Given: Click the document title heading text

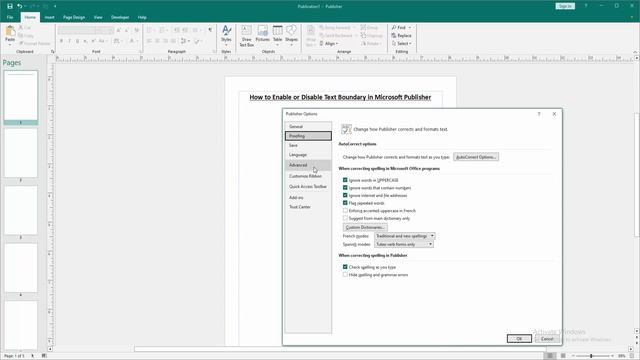Looking at the screenshot, I should [x=340, y=97].
